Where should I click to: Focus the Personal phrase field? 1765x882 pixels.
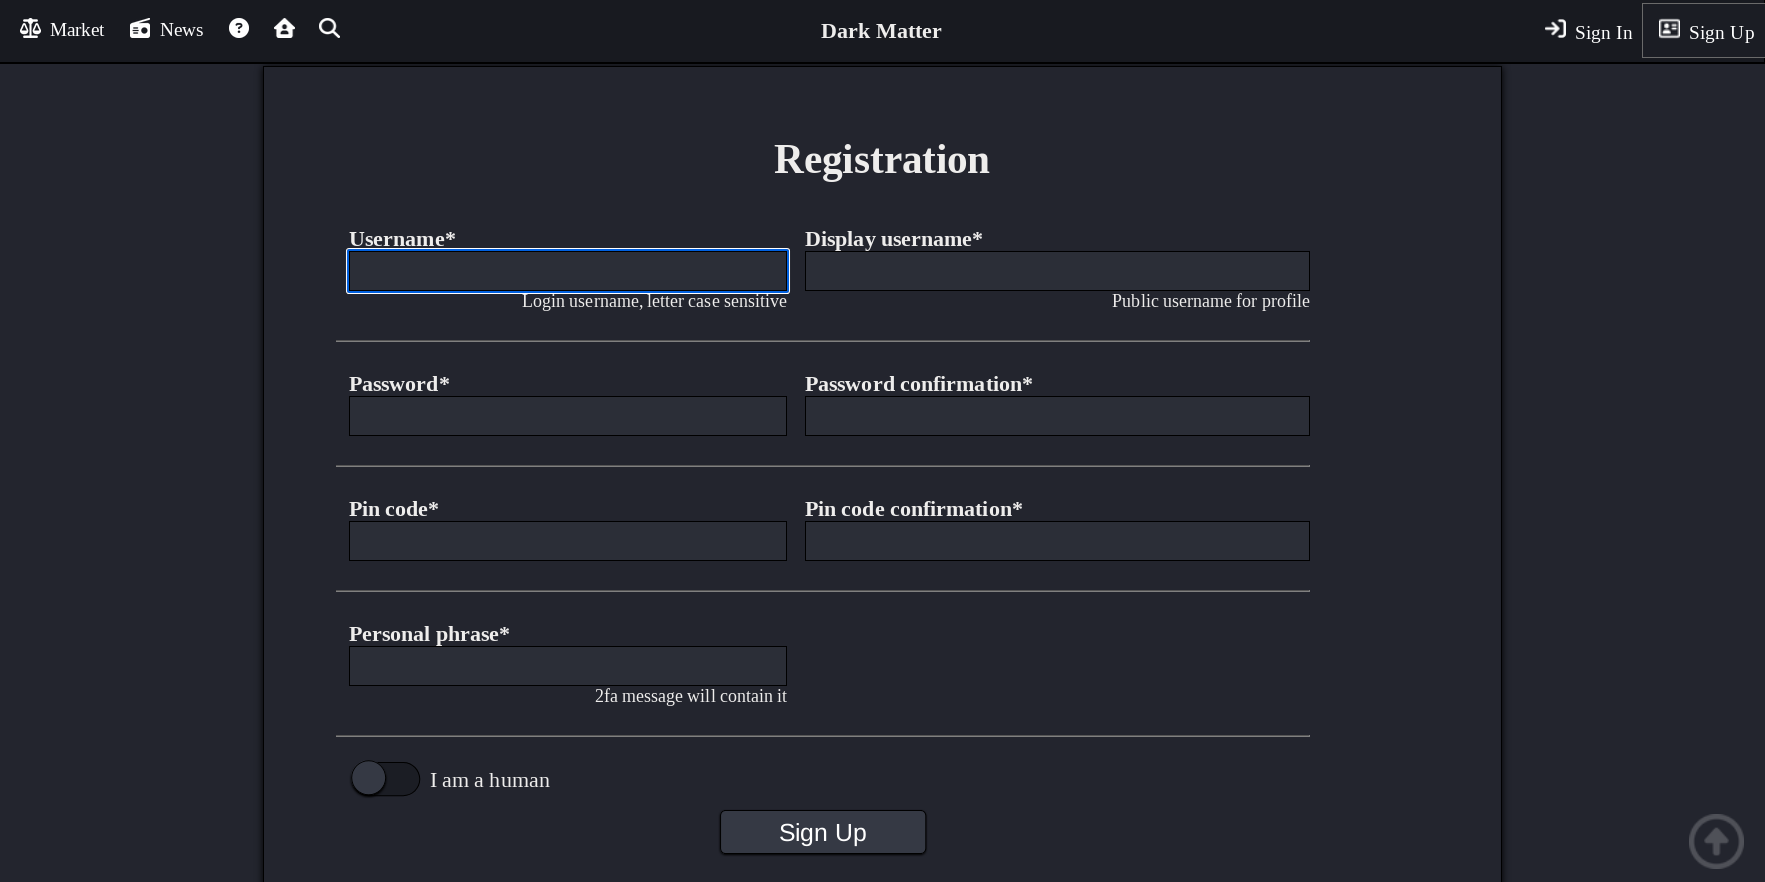point(567,665)
